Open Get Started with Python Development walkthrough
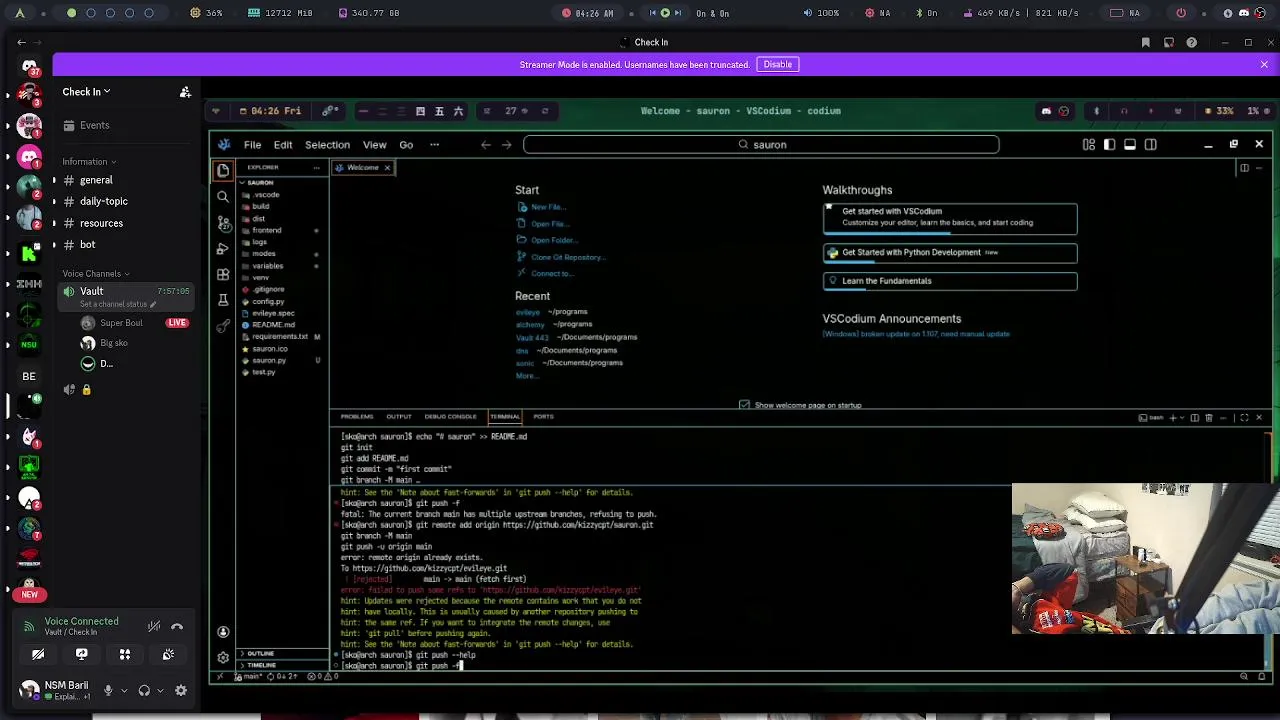 pyautogui.click(x=950, y=253)
